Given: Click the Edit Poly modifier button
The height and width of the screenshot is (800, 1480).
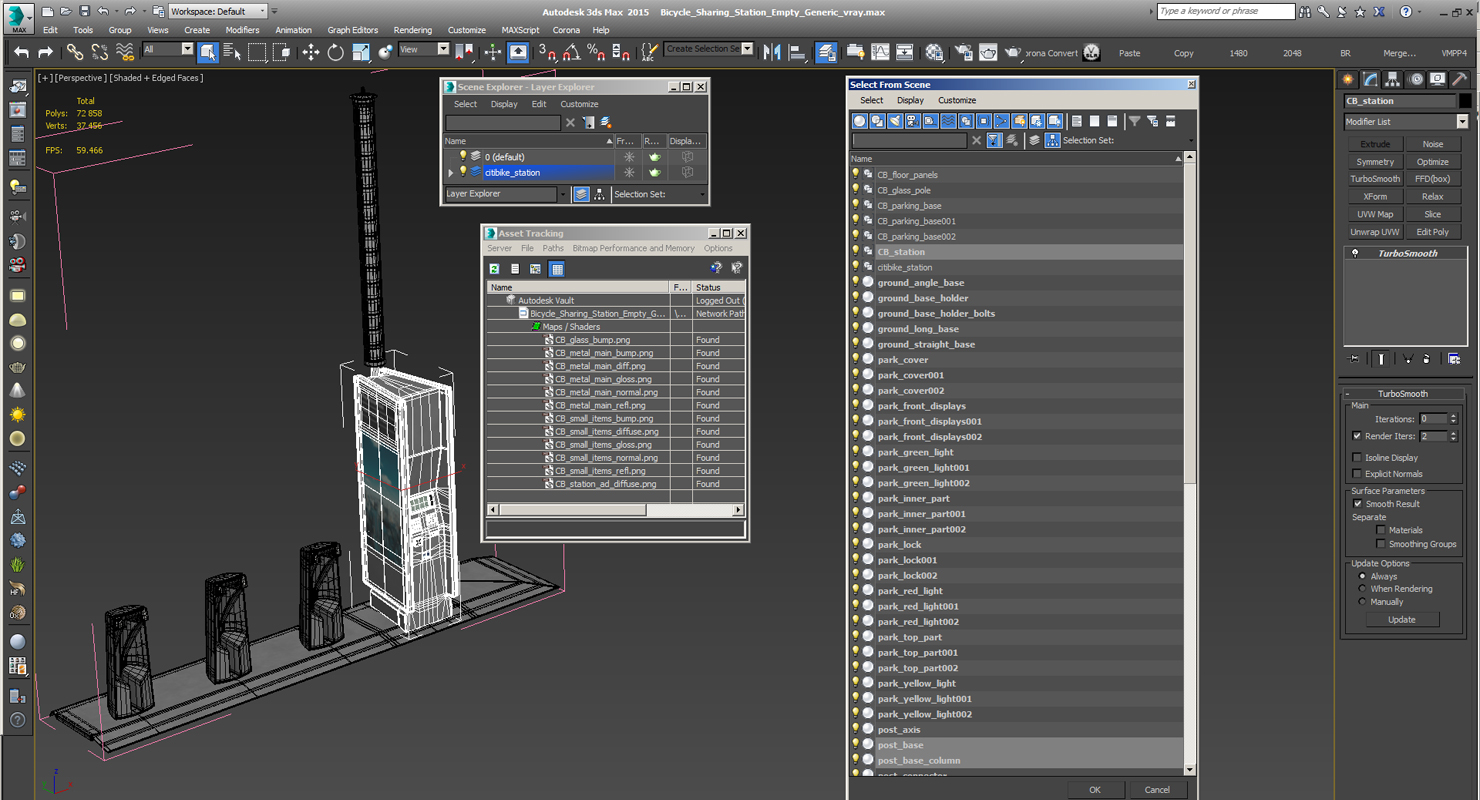Looking at the screenshot, I should (1432, 232).
